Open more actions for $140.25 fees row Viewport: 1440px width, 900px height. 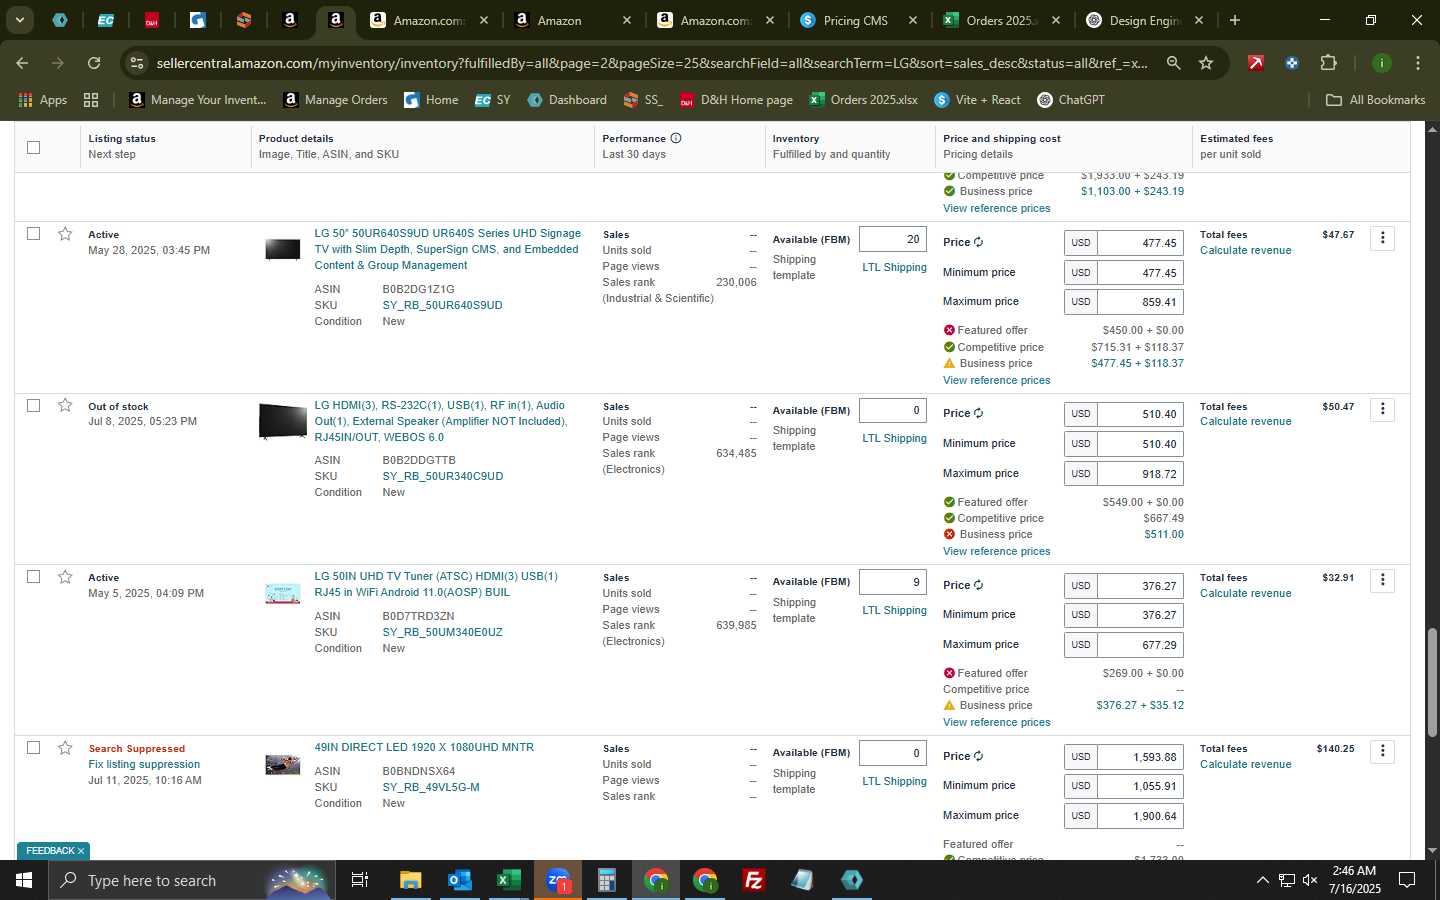(x=1382, y=751)
